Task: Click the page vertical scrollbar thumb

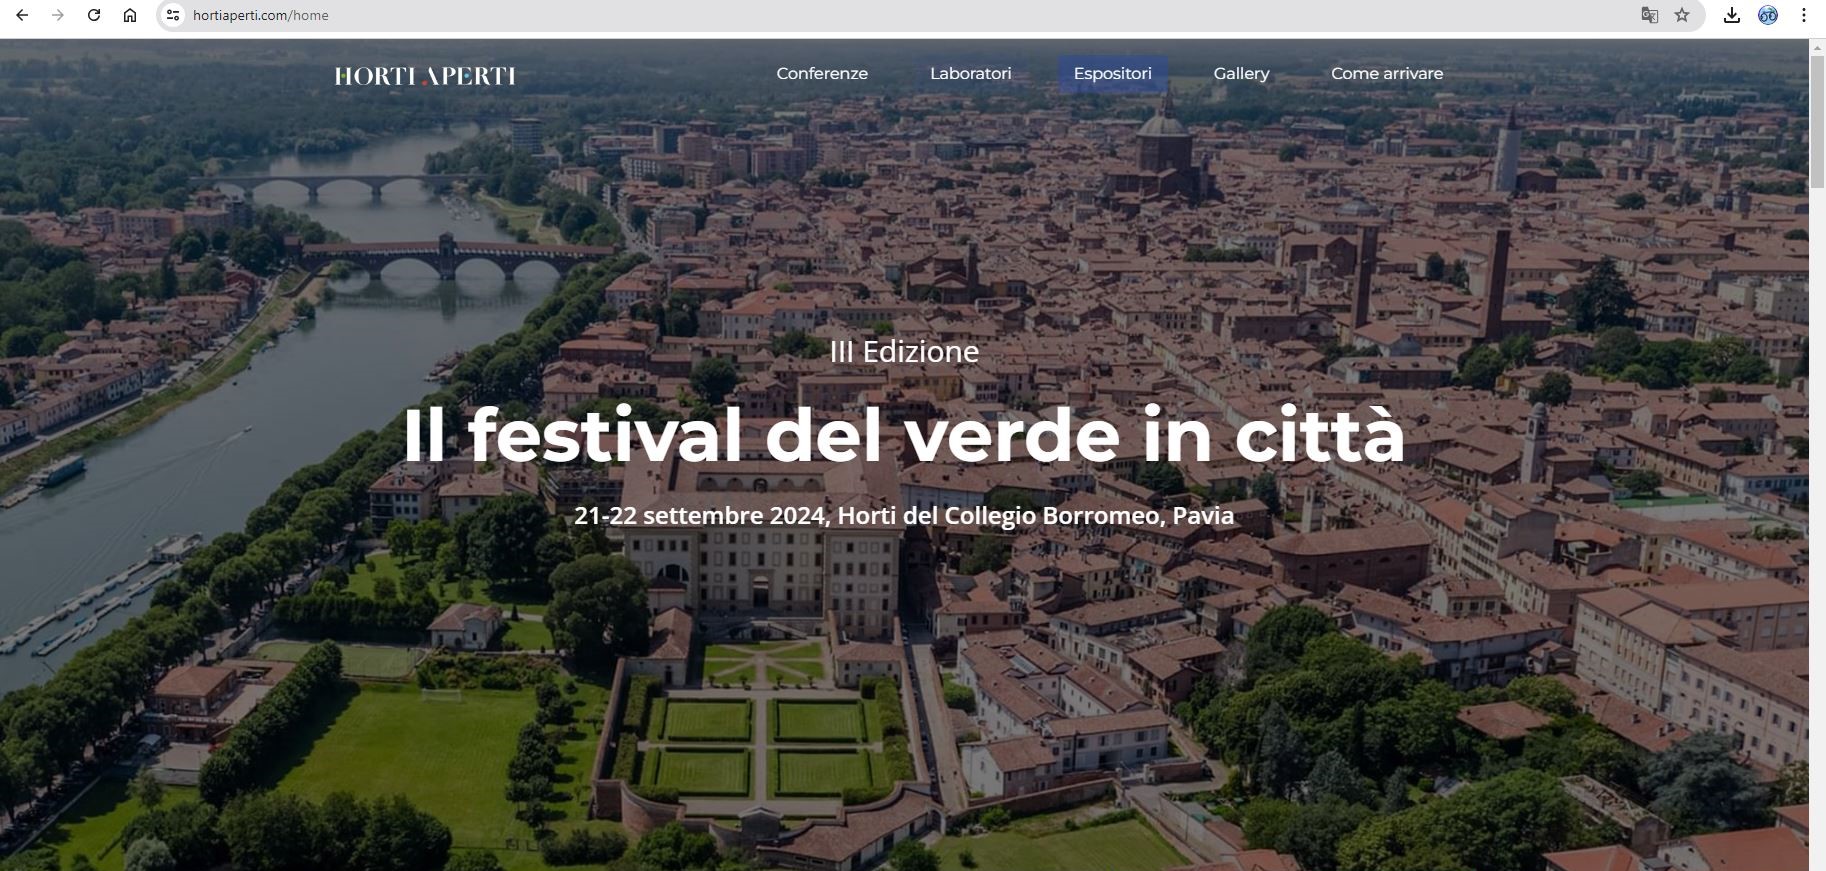Action: click(x=1817, y=122)
